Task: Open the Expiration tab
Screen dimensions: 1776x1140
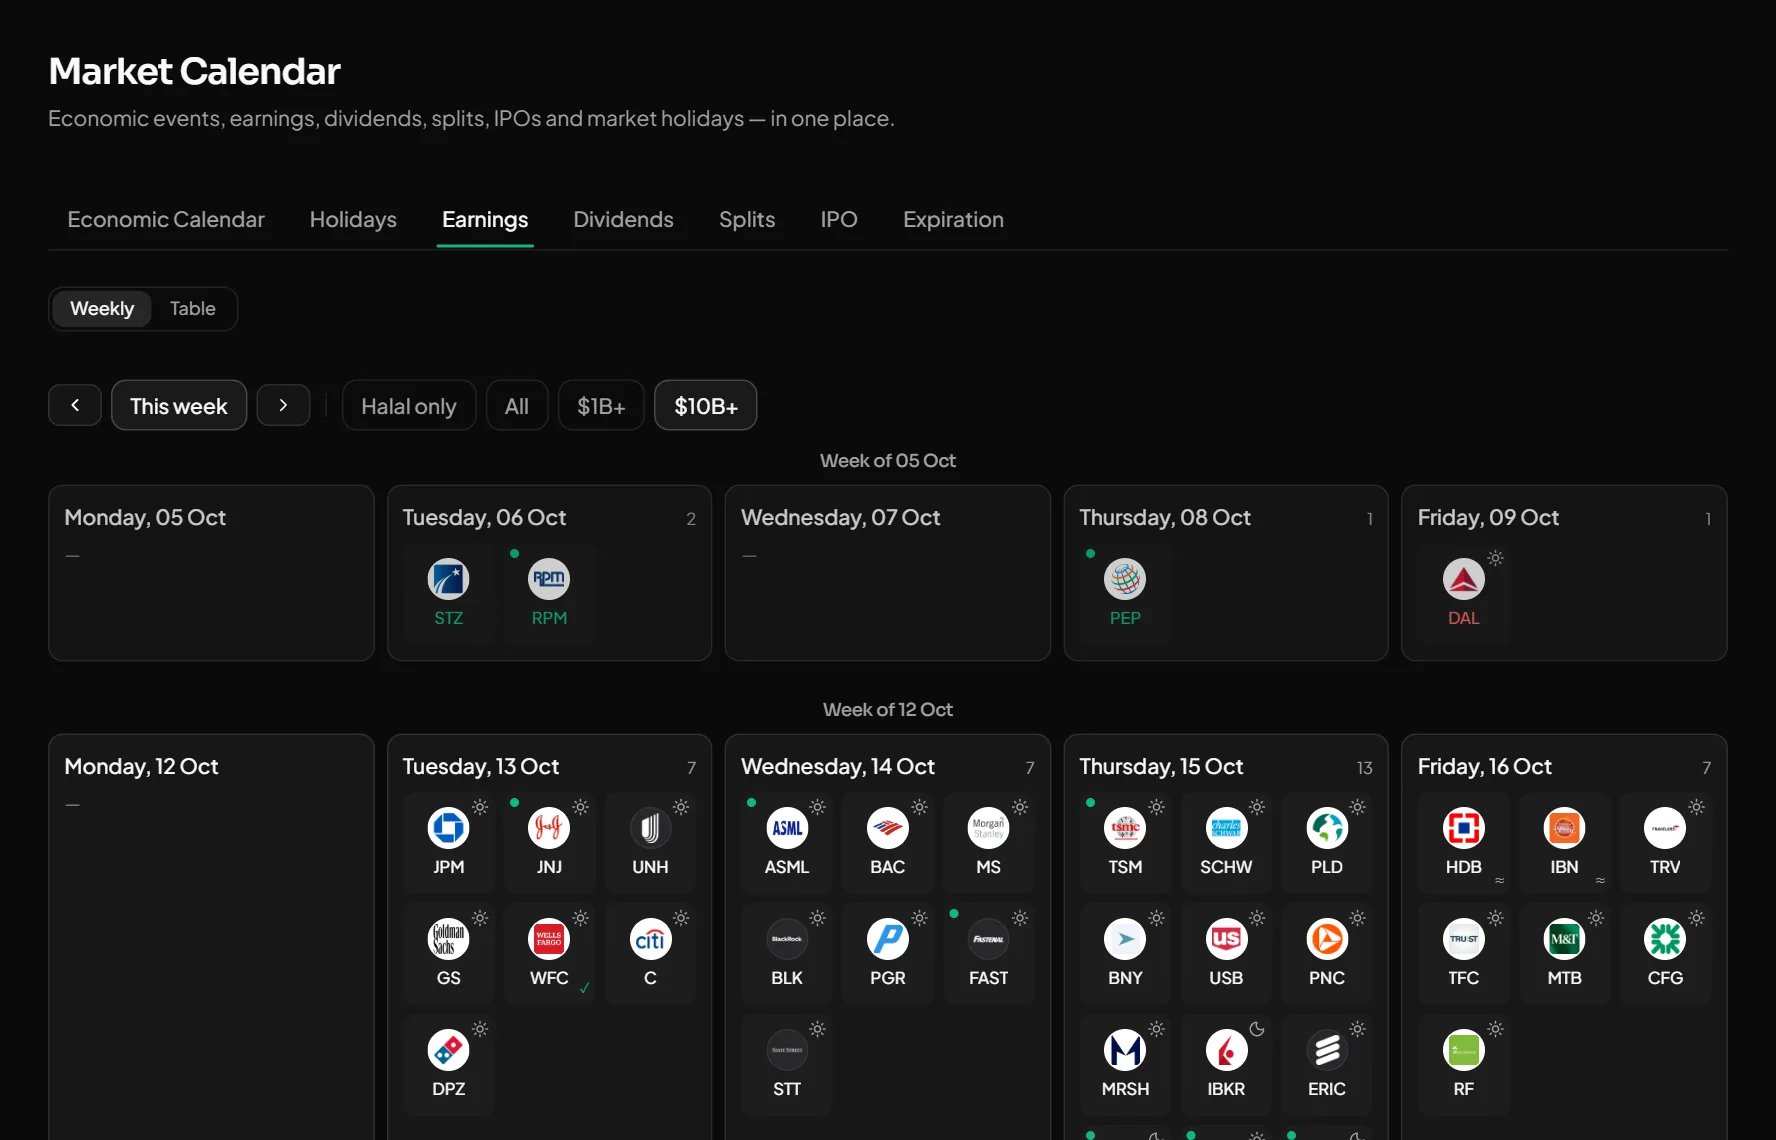Action: click(953, 220)
